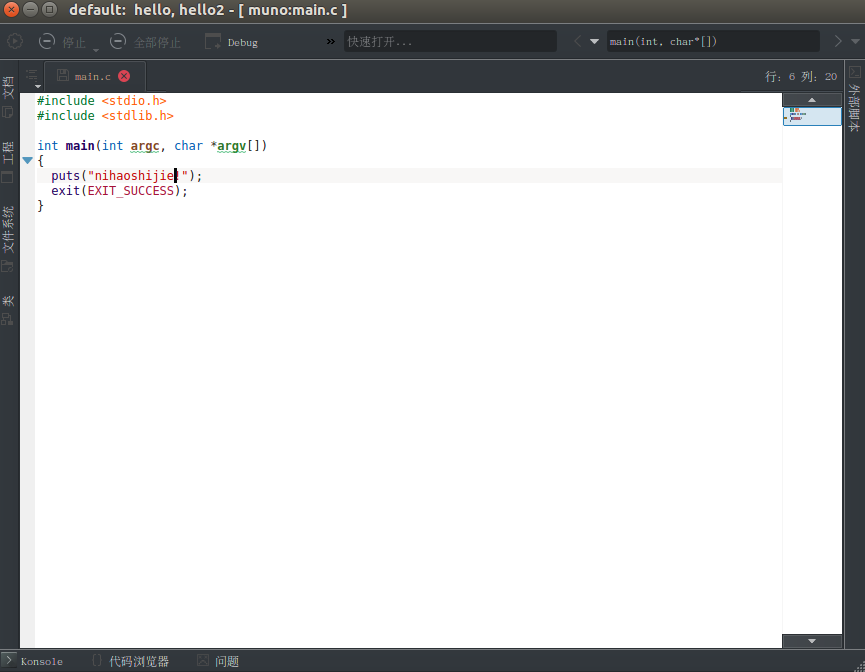Click the save icon on main.c tab
The image size is (865, 672).
coord(63,76)
